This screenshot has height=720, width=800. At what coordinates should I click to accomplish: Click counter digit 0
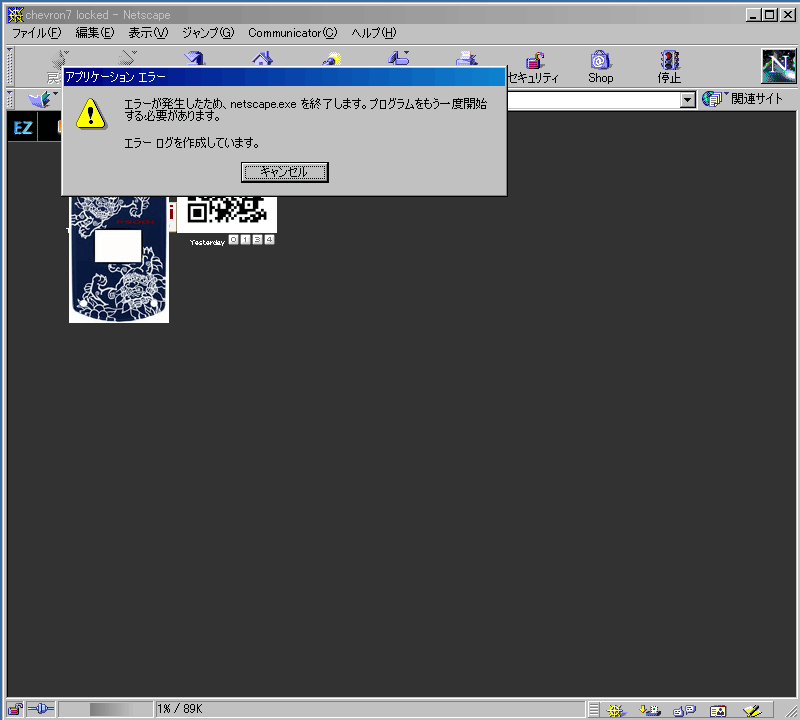[233, 239]
